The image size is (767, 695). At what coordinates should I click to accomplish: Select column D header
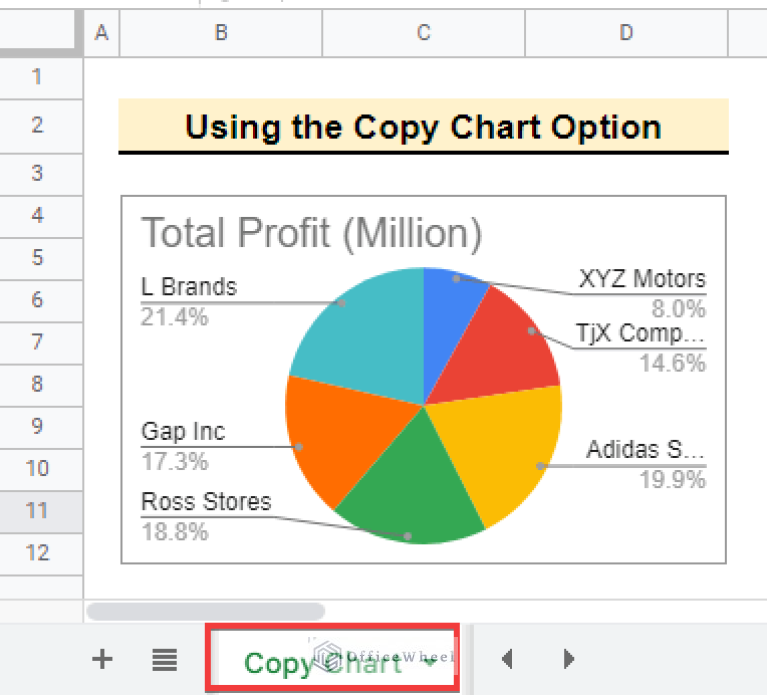pos(626,33)
